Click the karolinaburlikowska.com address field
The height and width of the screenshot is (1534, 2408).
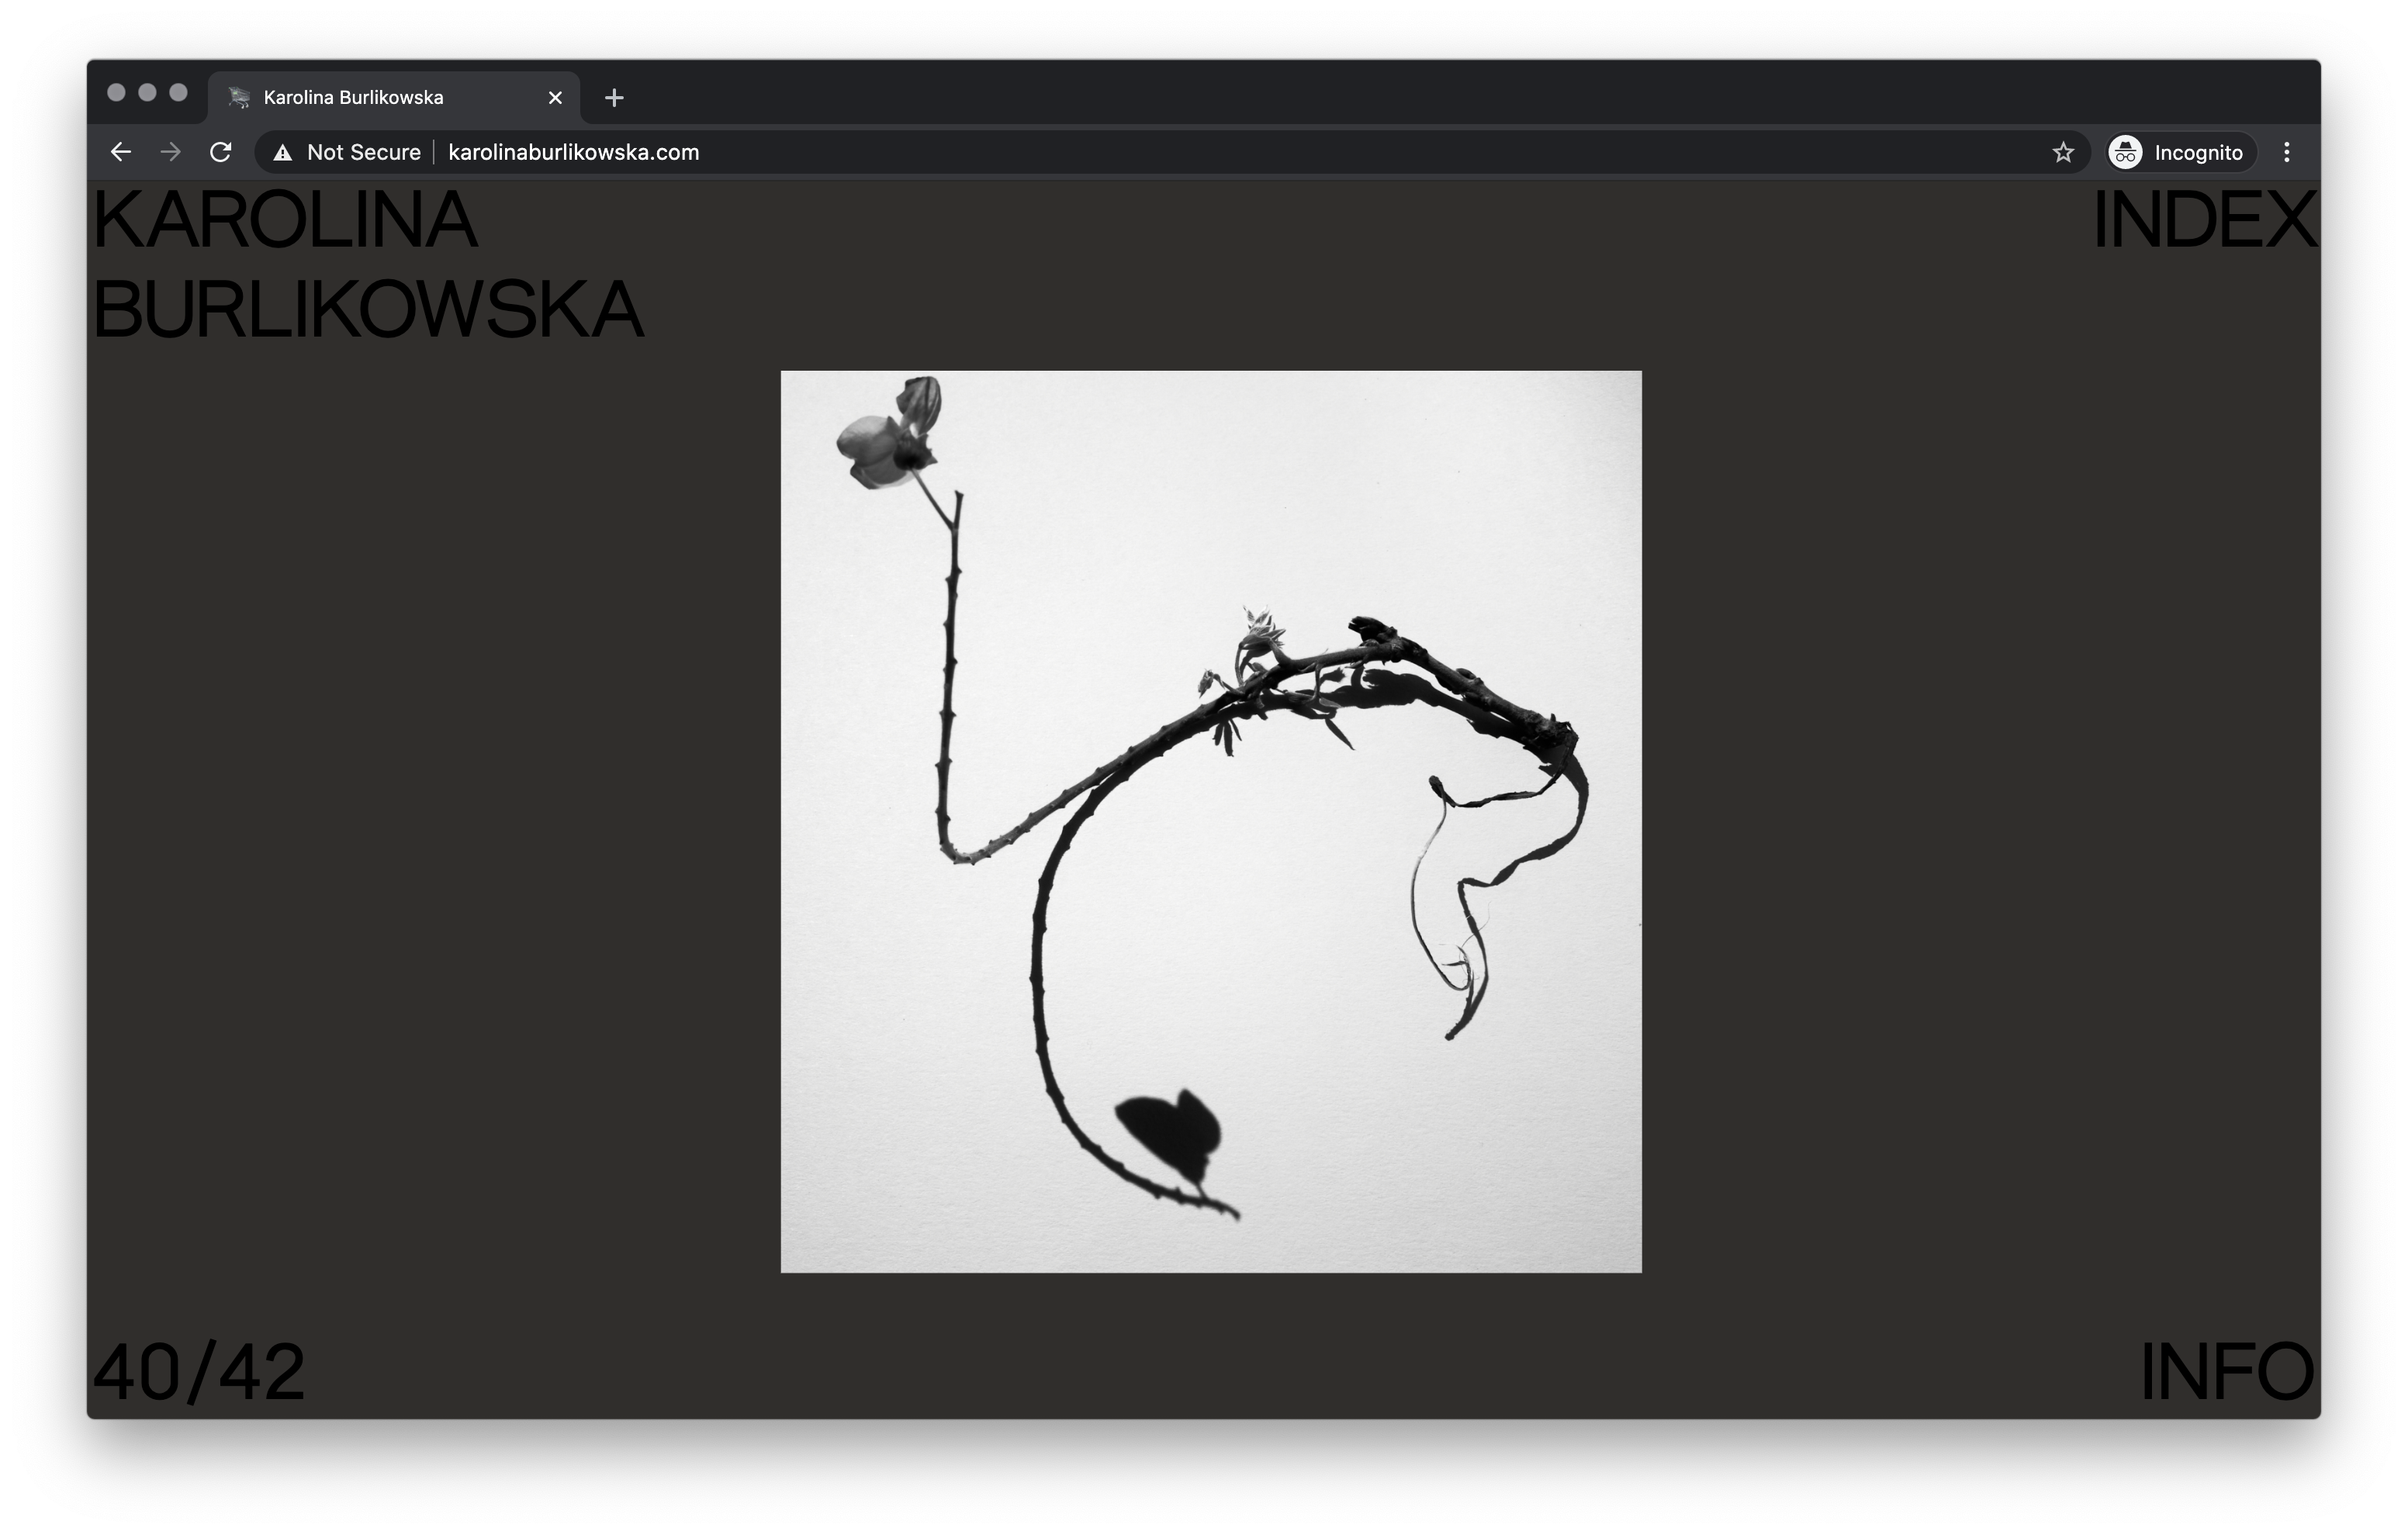pos(573,152)
